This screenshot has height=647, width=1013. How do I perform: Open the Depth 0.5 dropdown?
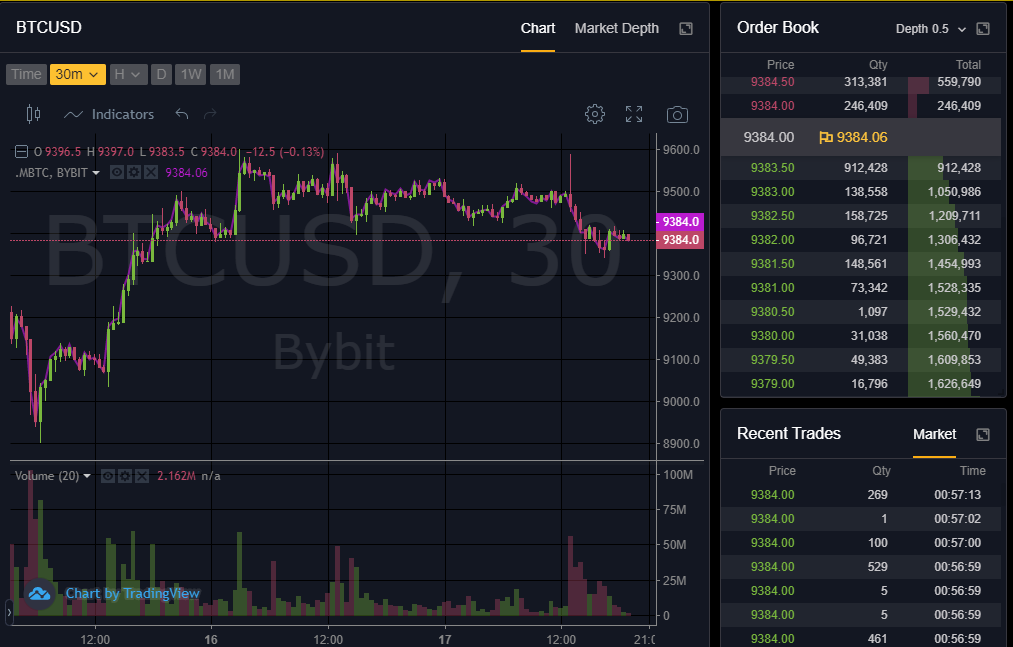click(x=930, y=29)
